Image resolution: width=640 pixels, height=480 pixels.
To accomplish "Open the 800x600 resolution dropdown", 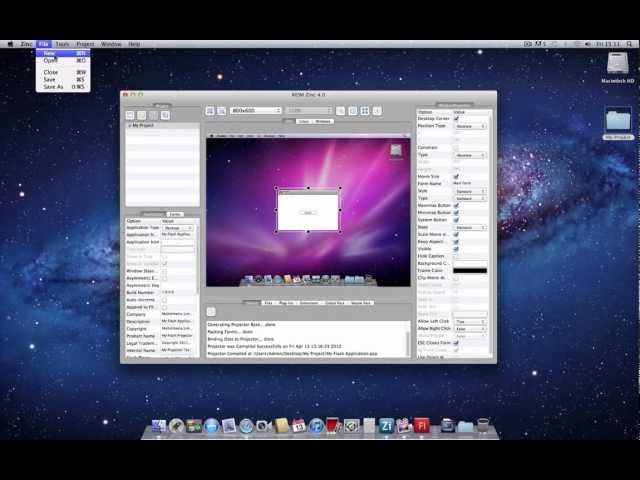I will tap(256, 111).
